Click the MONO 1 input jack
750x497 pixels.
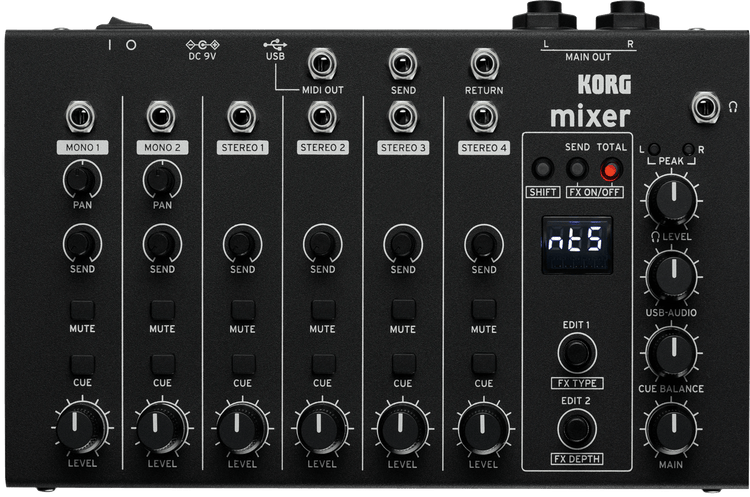point(80,116)
